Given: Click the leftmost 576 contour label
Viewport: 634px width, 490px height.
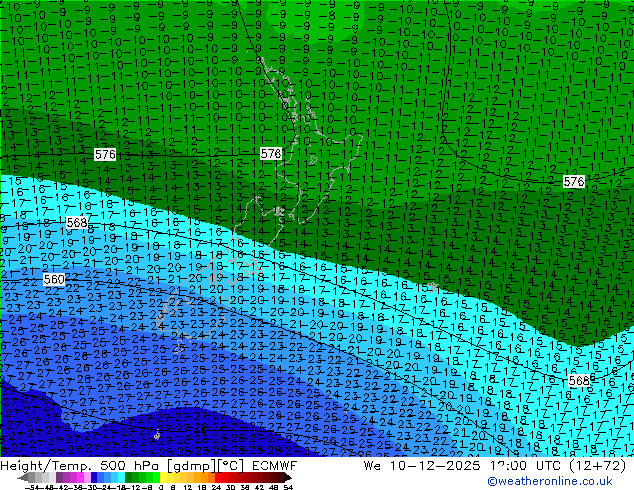Looking at the screenshot, I should (105, 155).
